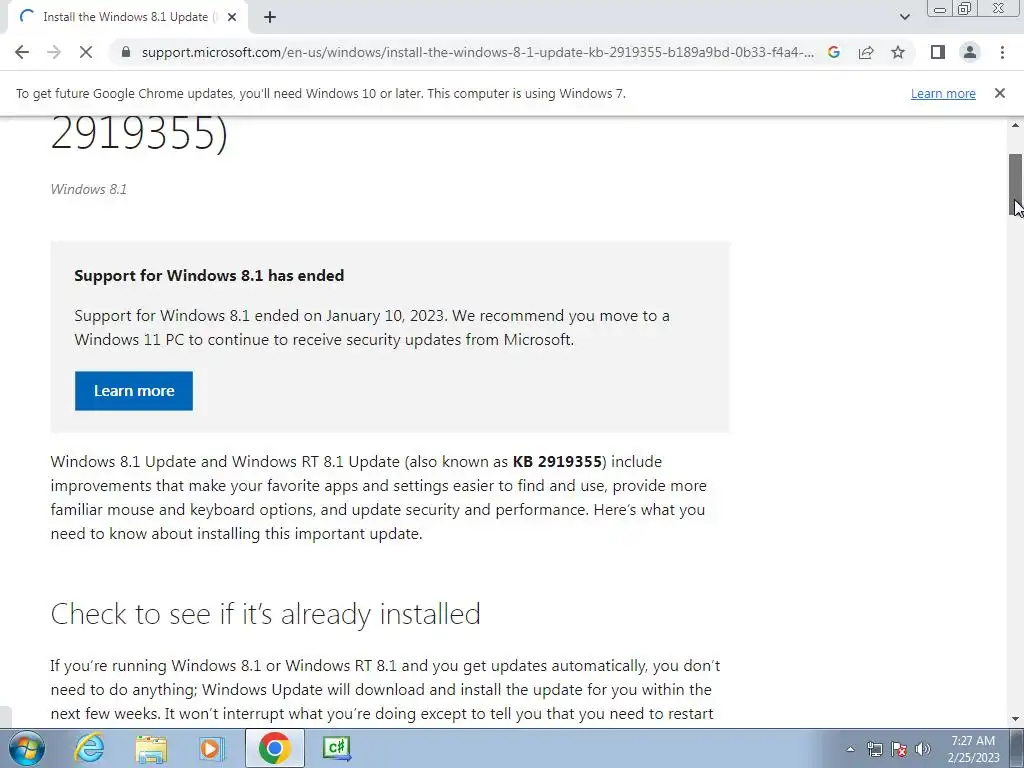Open Windows Media Player taskbar icon
Image resolution: width=1024 pixels, height=768 pixels.
[212, 748]
